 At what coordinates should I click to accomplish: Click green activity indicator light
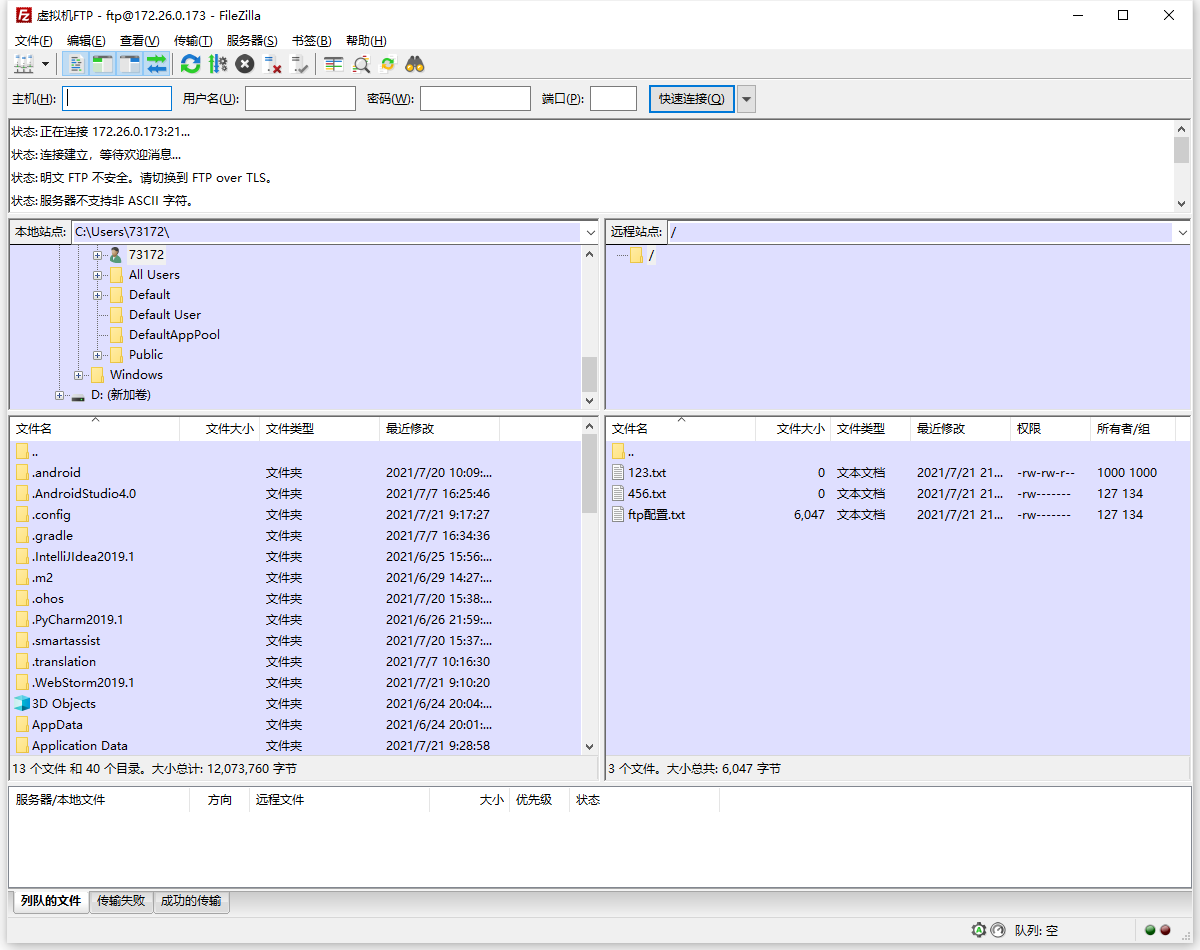(1150, 930)
